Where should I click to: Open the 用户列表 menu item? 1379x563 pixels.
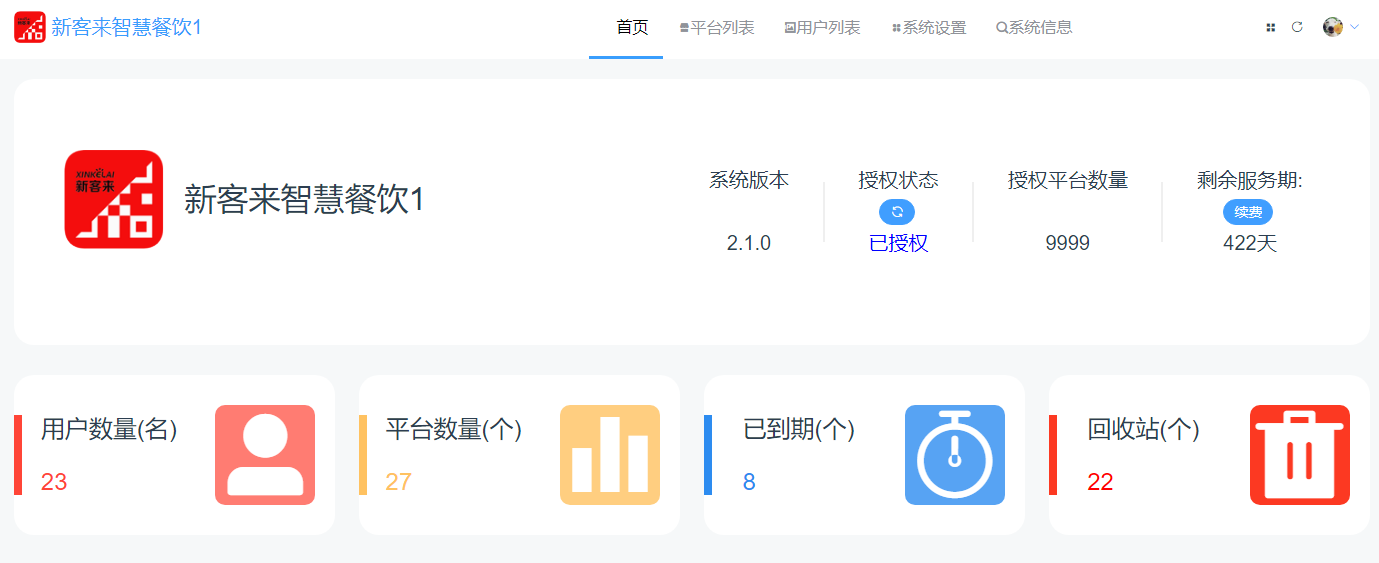823,28
